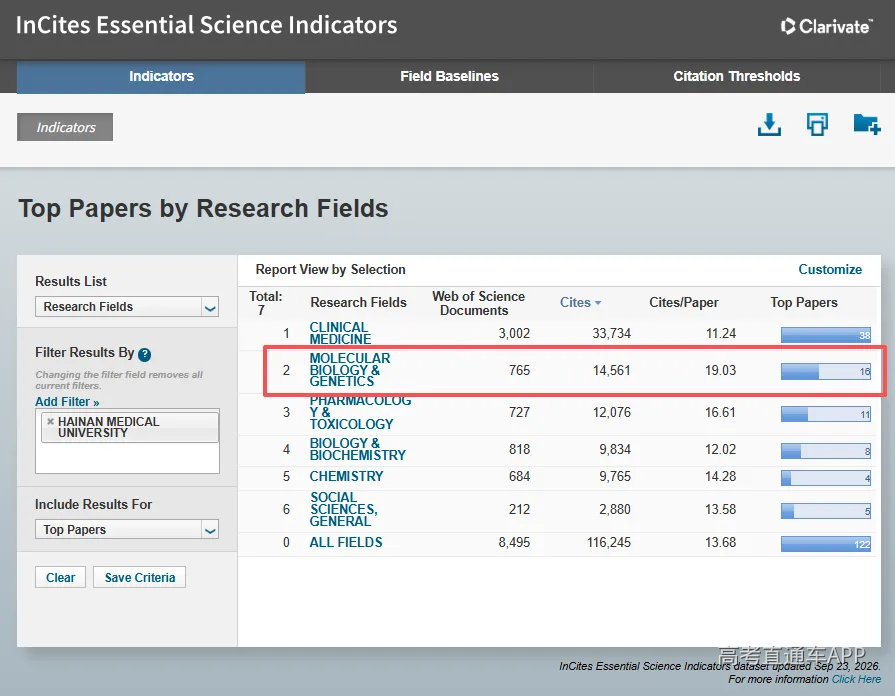Switch to the Field Baselines tab

click(449, 77)
